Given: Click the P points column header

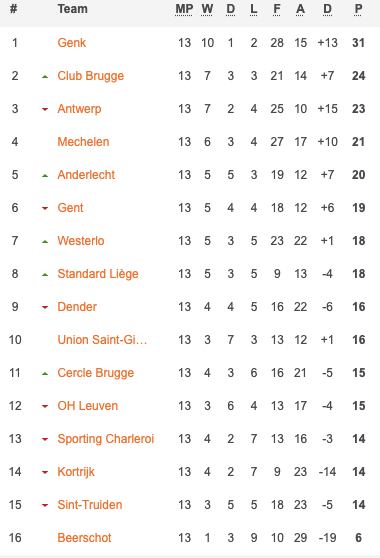Looking at the screenshot, I should tap(358, 9).
